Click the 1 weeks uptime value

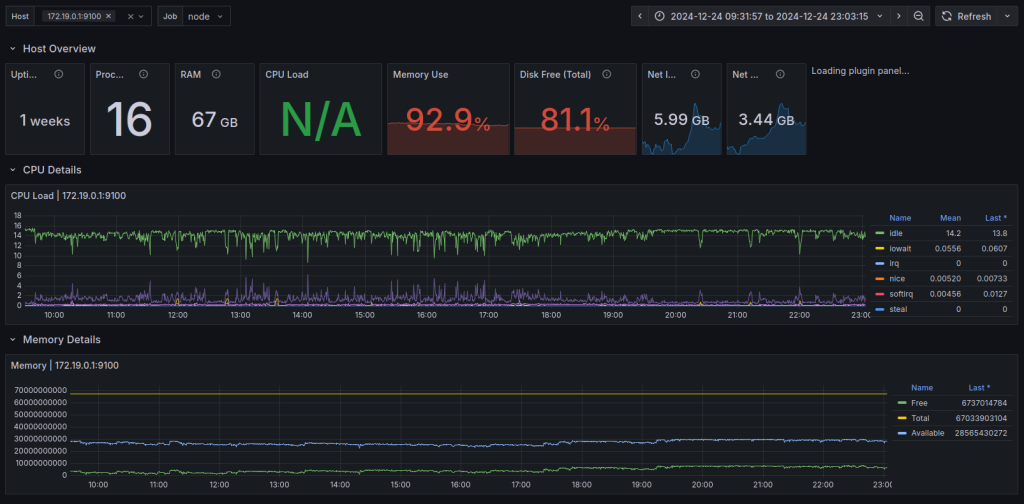click(44, 121)
